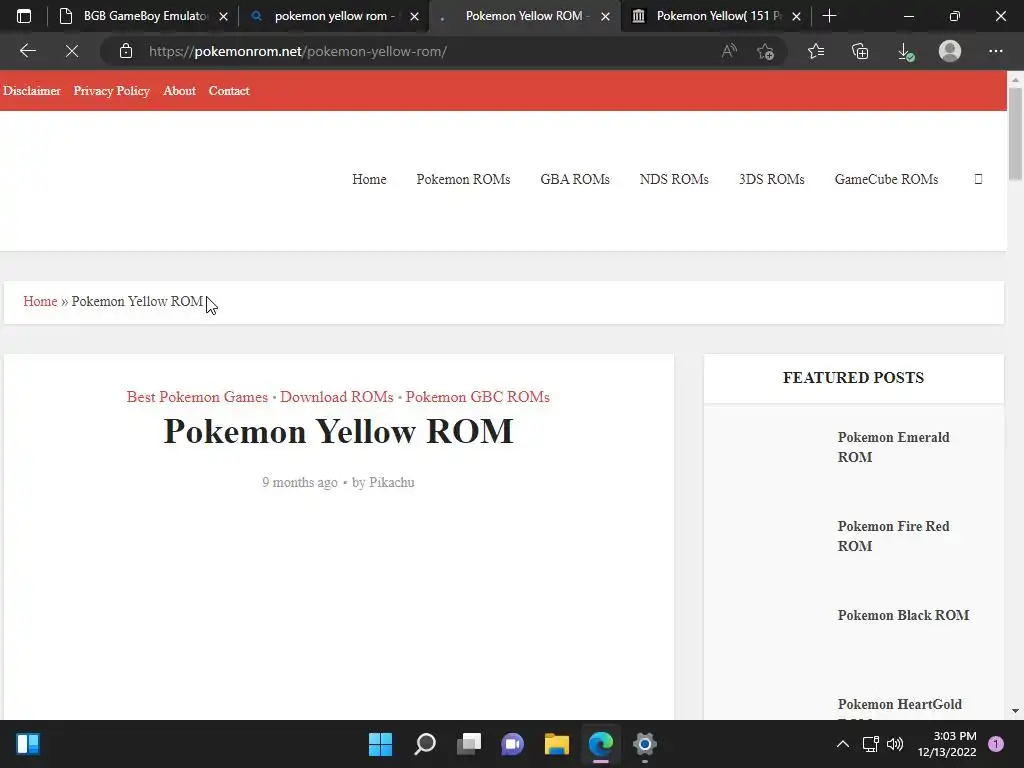Open the Privacy Policy page
Viewport: 1024px width, 768px height.
tap(111, 91)
